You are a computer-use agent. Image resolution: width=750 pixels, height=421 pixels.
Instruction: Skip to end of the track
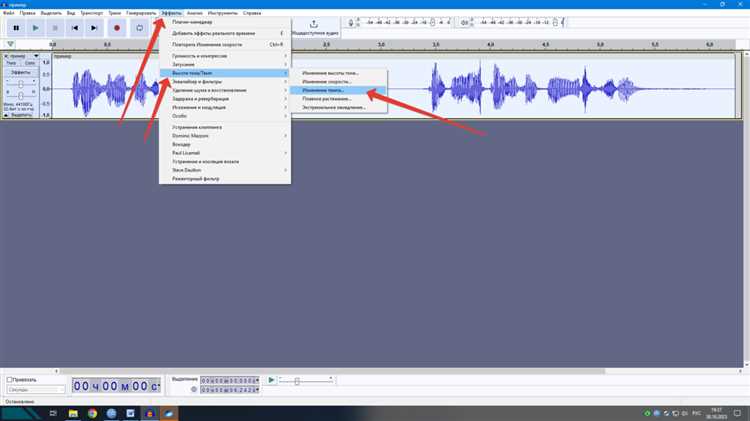(x=94, y=28)
